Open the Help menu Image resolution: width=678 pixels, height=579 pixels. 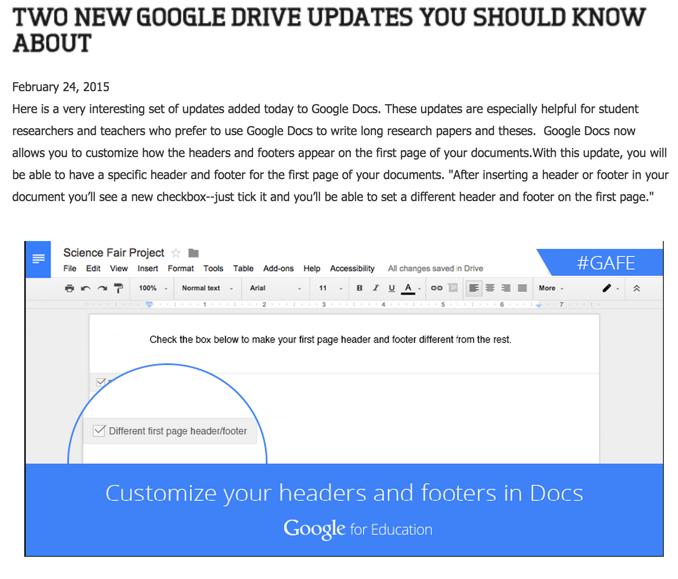click(311, 269)
